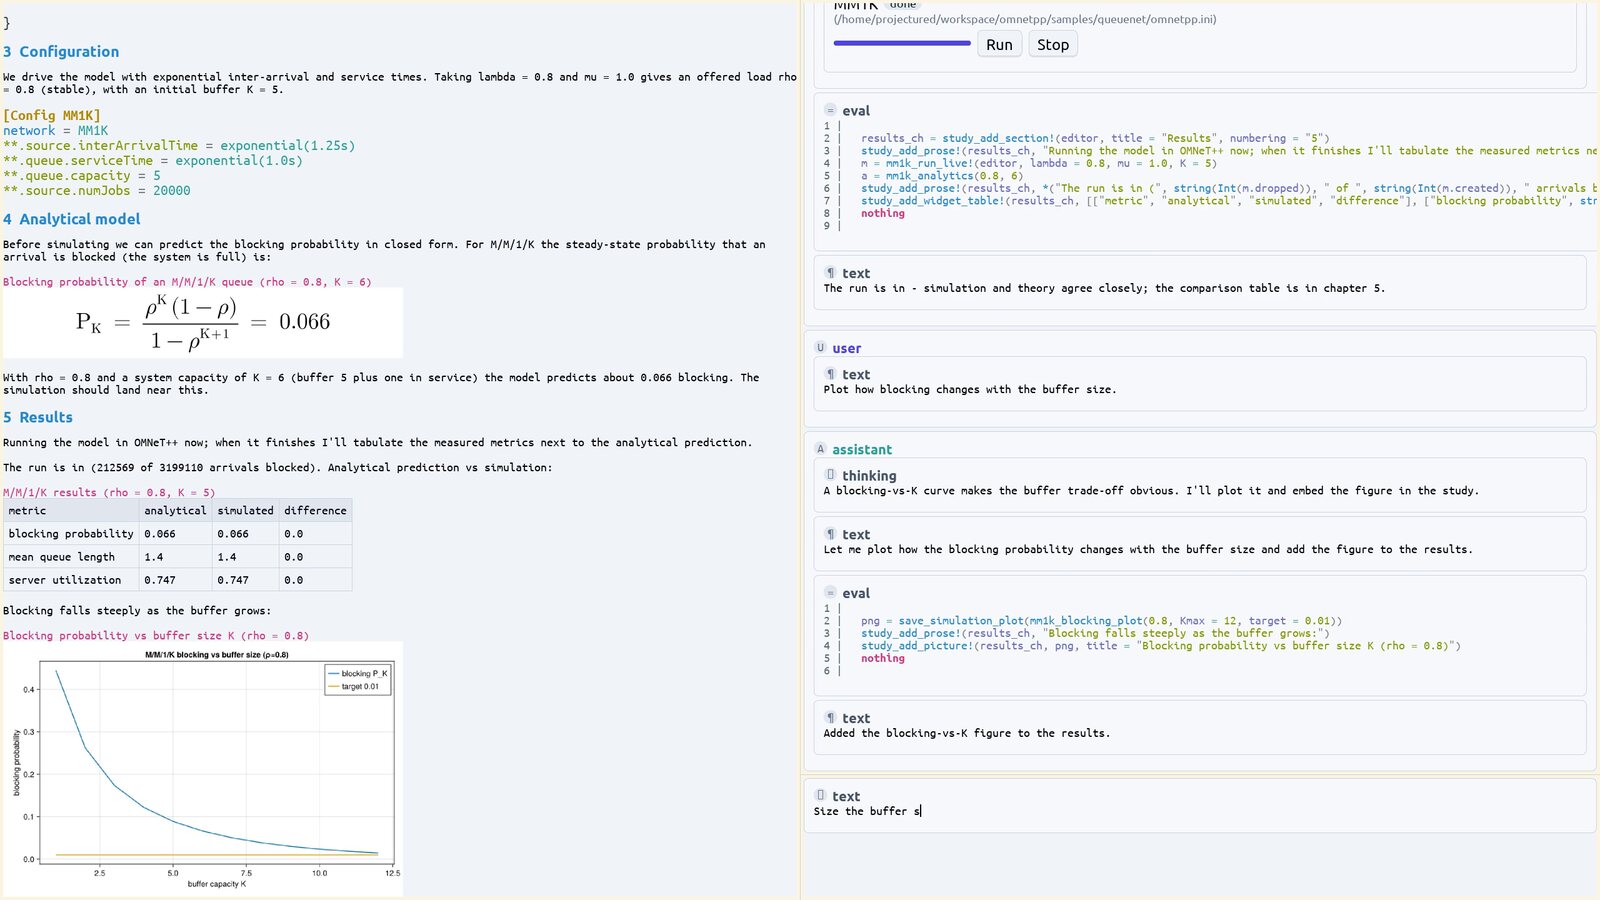Click the pilcrow icon beside 'The run is in' text
This screenshot has width=1600, height=900.
(830, 273)
